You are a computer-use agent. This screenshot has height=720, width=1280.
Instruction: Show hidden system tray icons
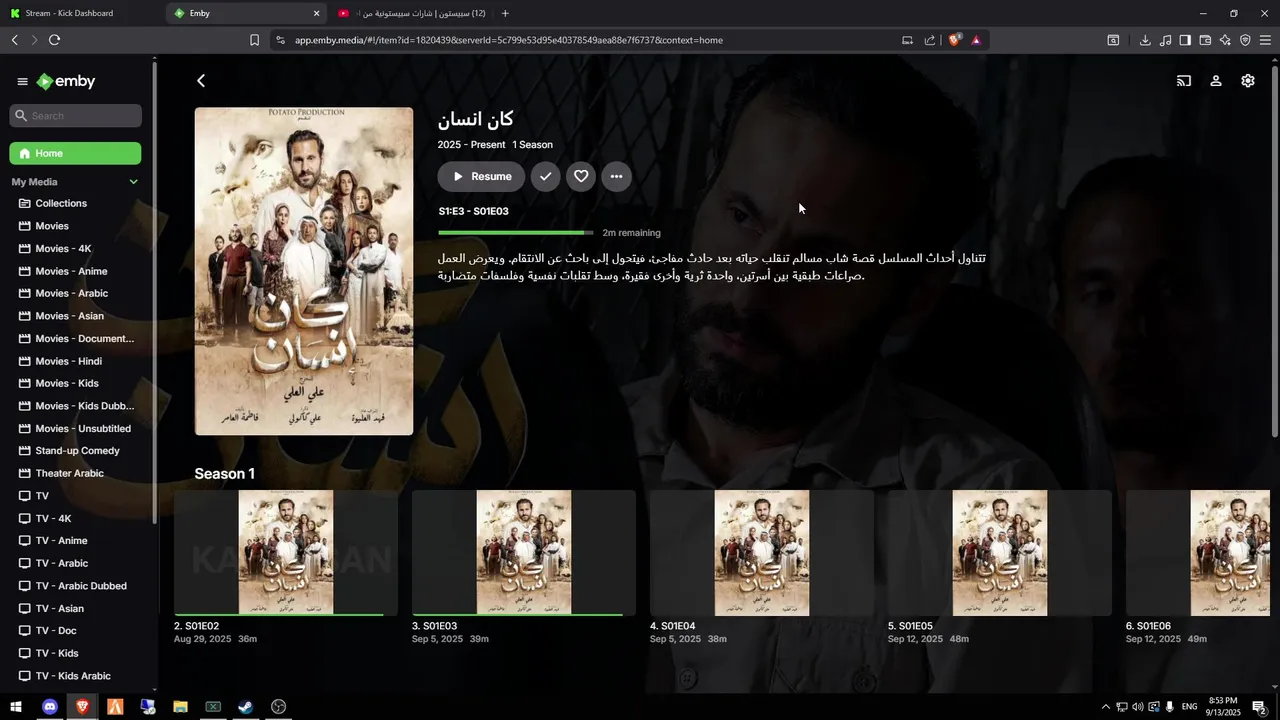(x=1105, y=706)
